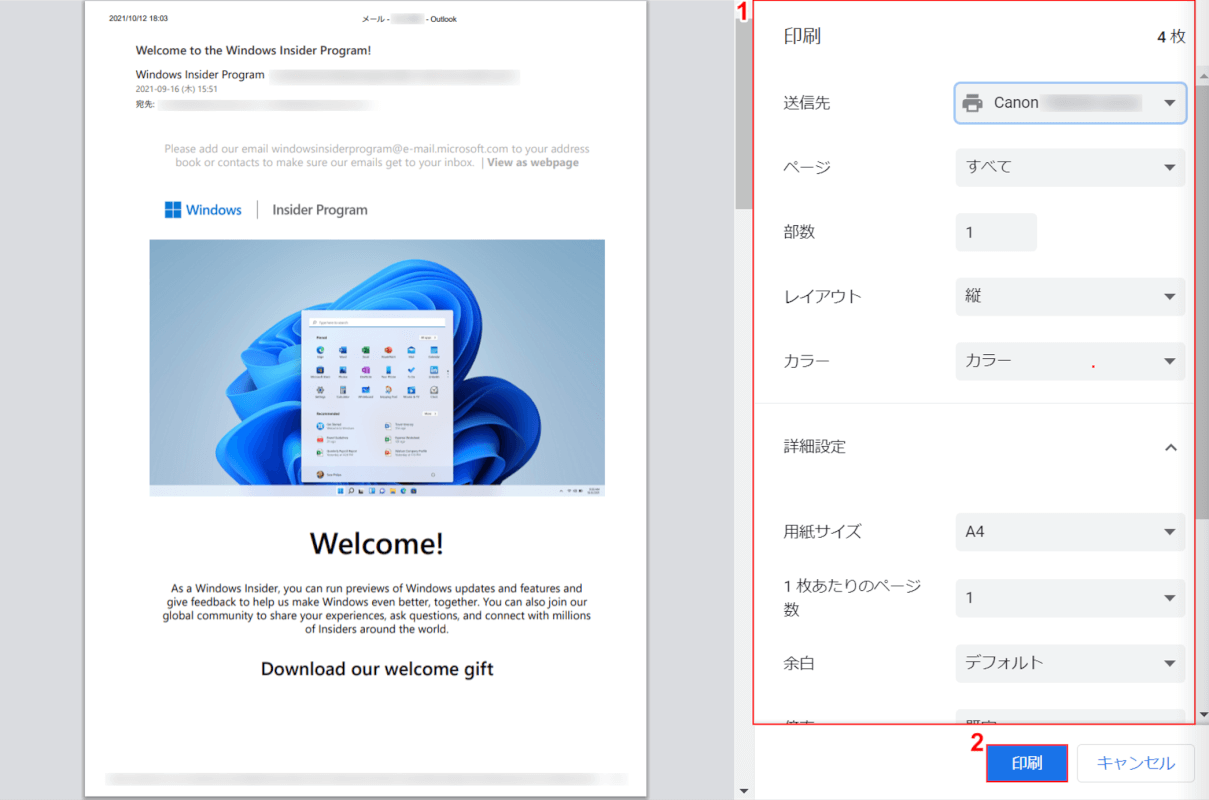Click the 用紙サイズ label

pyautogui.click(x=823, y=532)
